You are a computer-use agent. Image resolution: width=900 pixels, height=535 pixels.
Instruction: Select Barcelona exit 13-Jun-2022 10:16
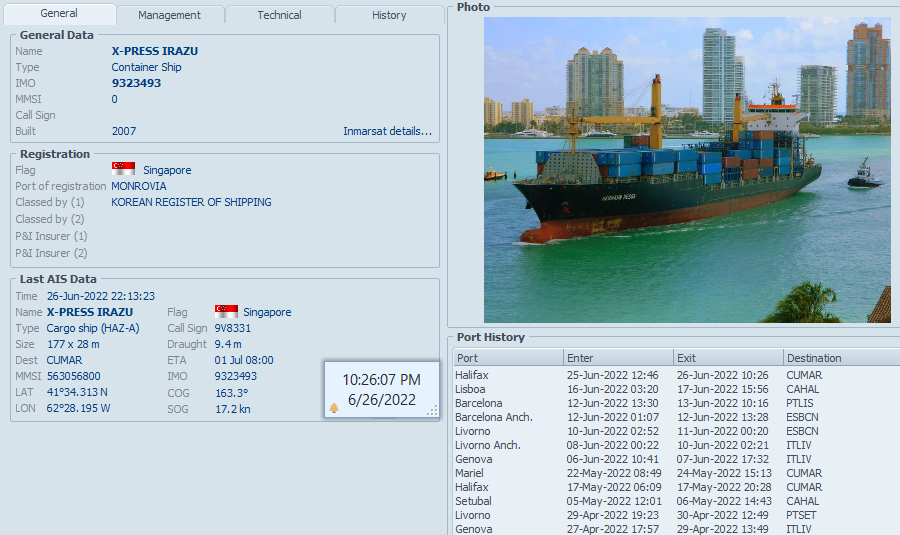coord(723,404)
